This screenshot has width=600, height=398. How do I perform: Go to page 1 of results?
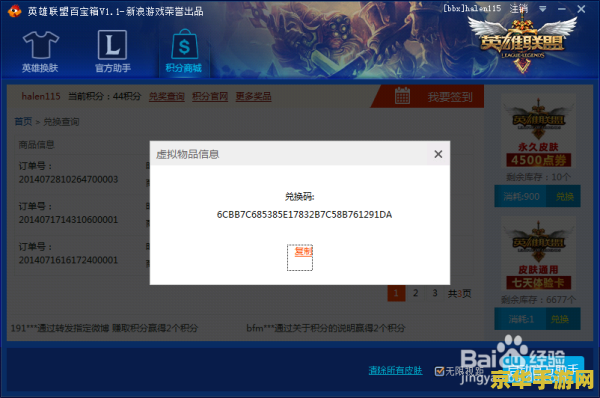[396, 294]
